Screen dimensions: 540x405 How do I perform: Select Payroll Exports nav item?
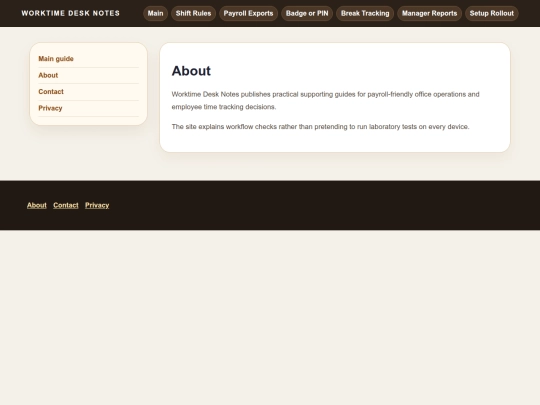tap(248, 13)
